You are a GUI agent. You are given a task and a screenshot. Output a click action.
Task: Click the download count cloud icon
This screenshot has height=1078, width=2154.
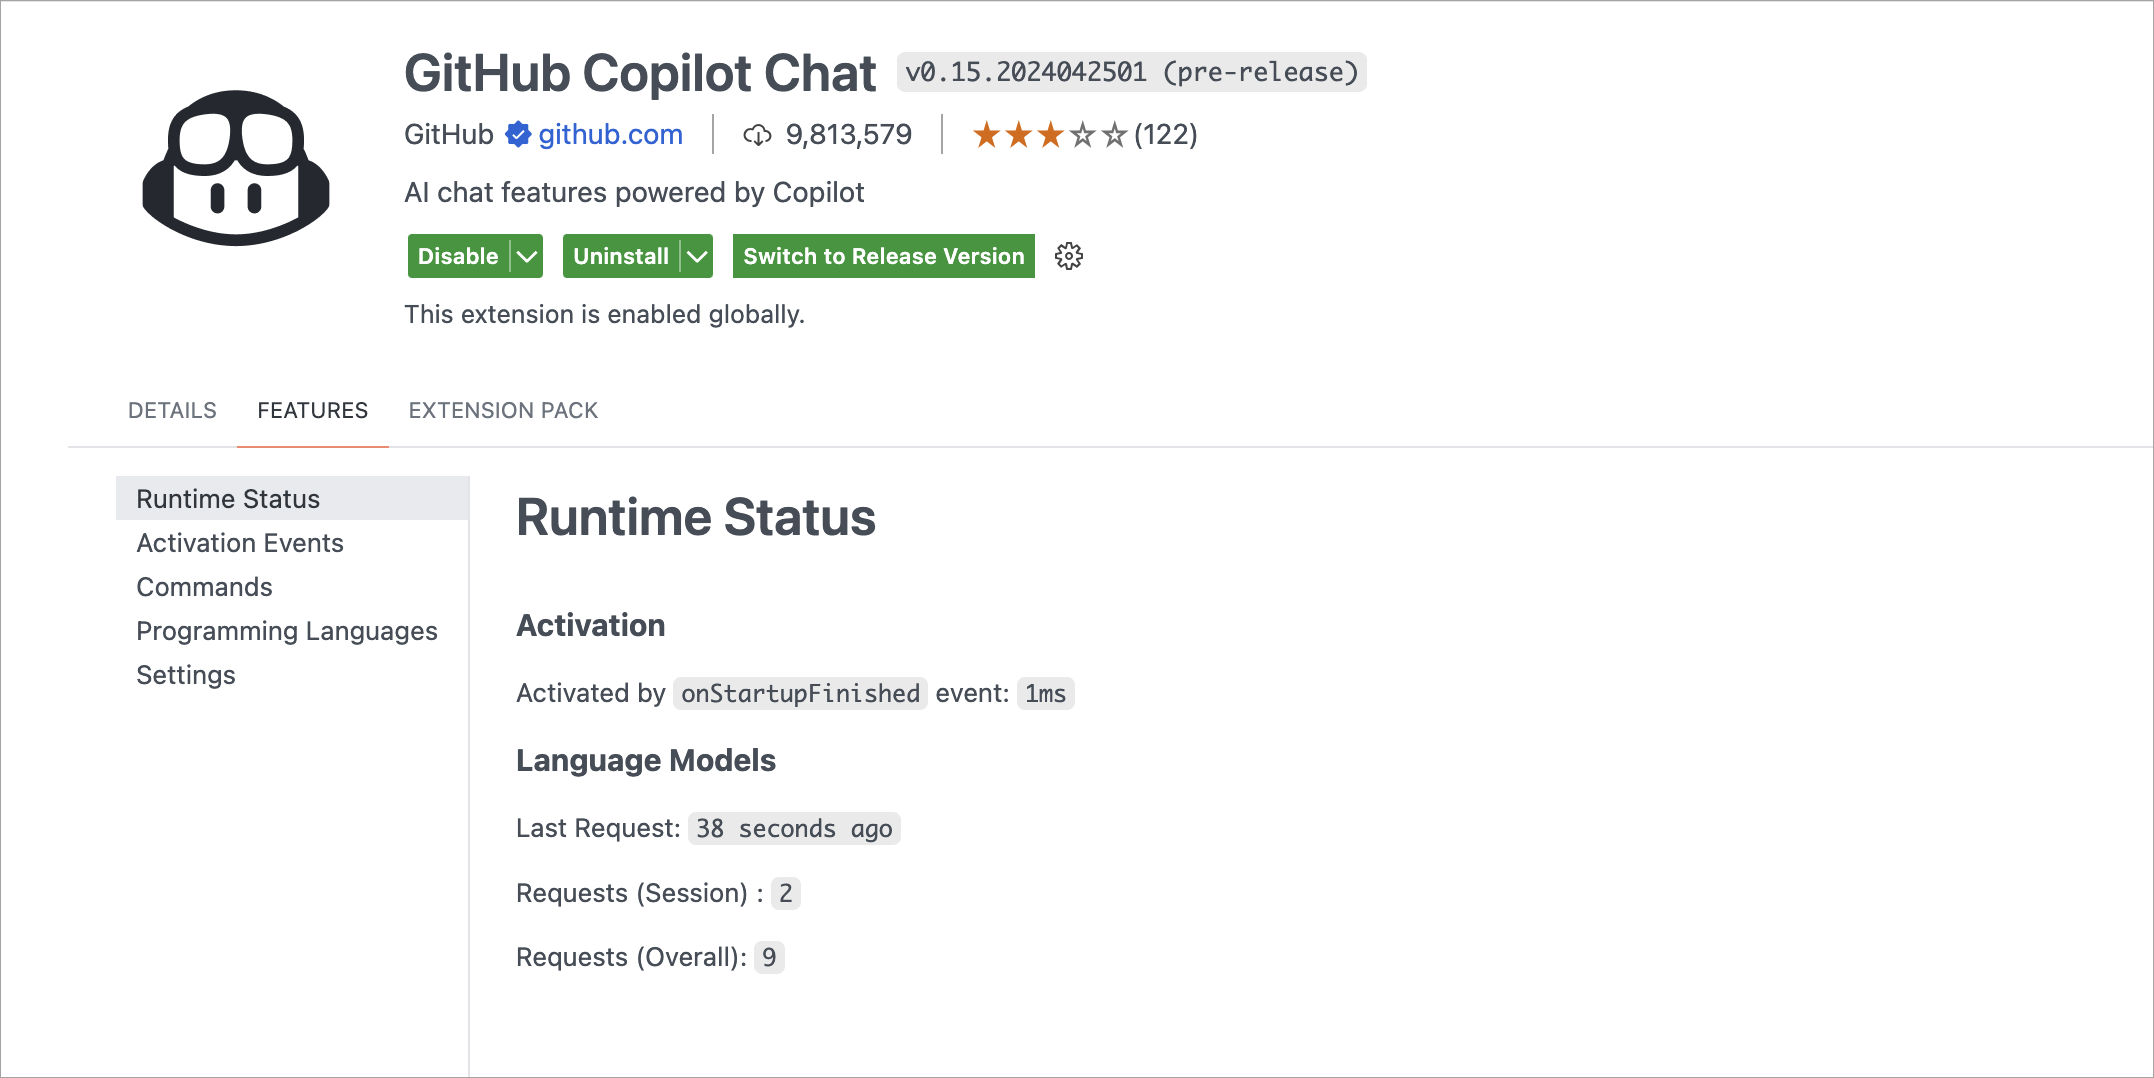[758, 134]
